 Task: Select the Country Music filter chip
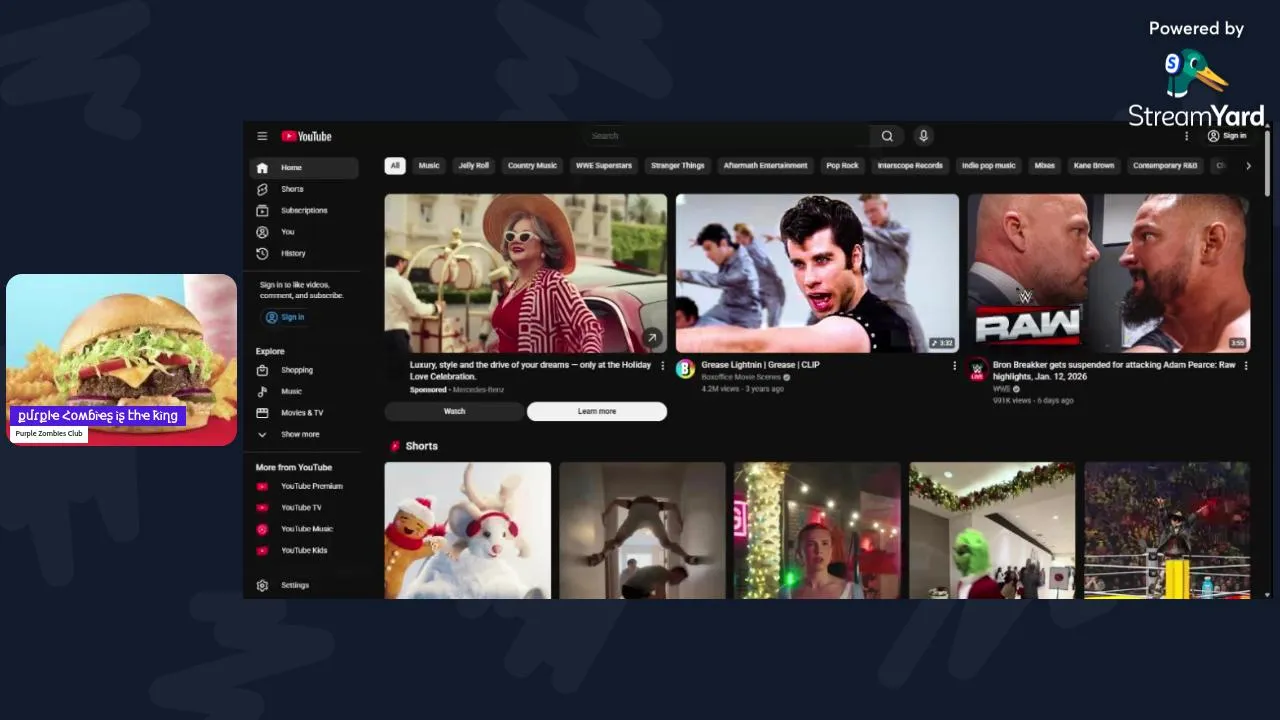point(532,166)
